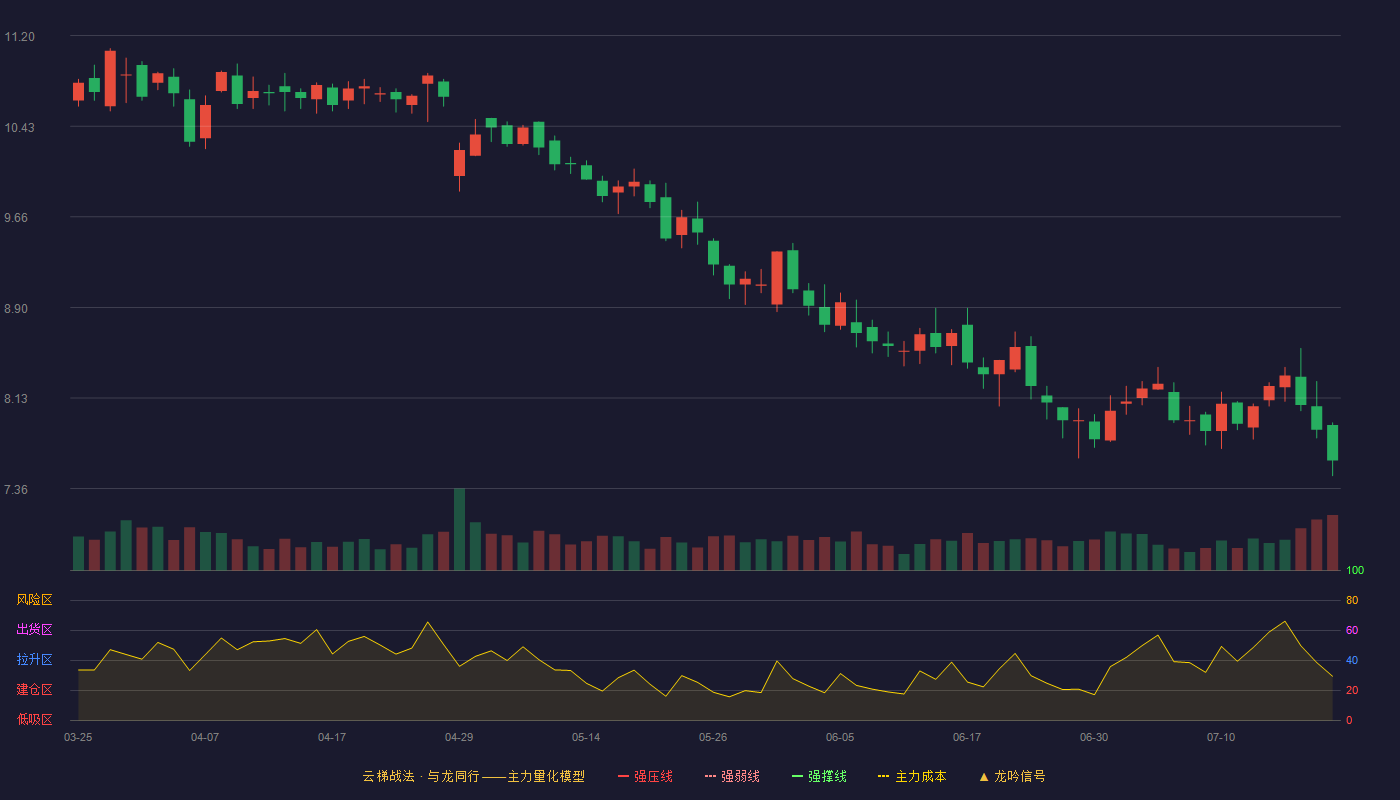1400x800 pixels.
Task: Click the 10.43 price axis label
Action: tap(20, 127)
